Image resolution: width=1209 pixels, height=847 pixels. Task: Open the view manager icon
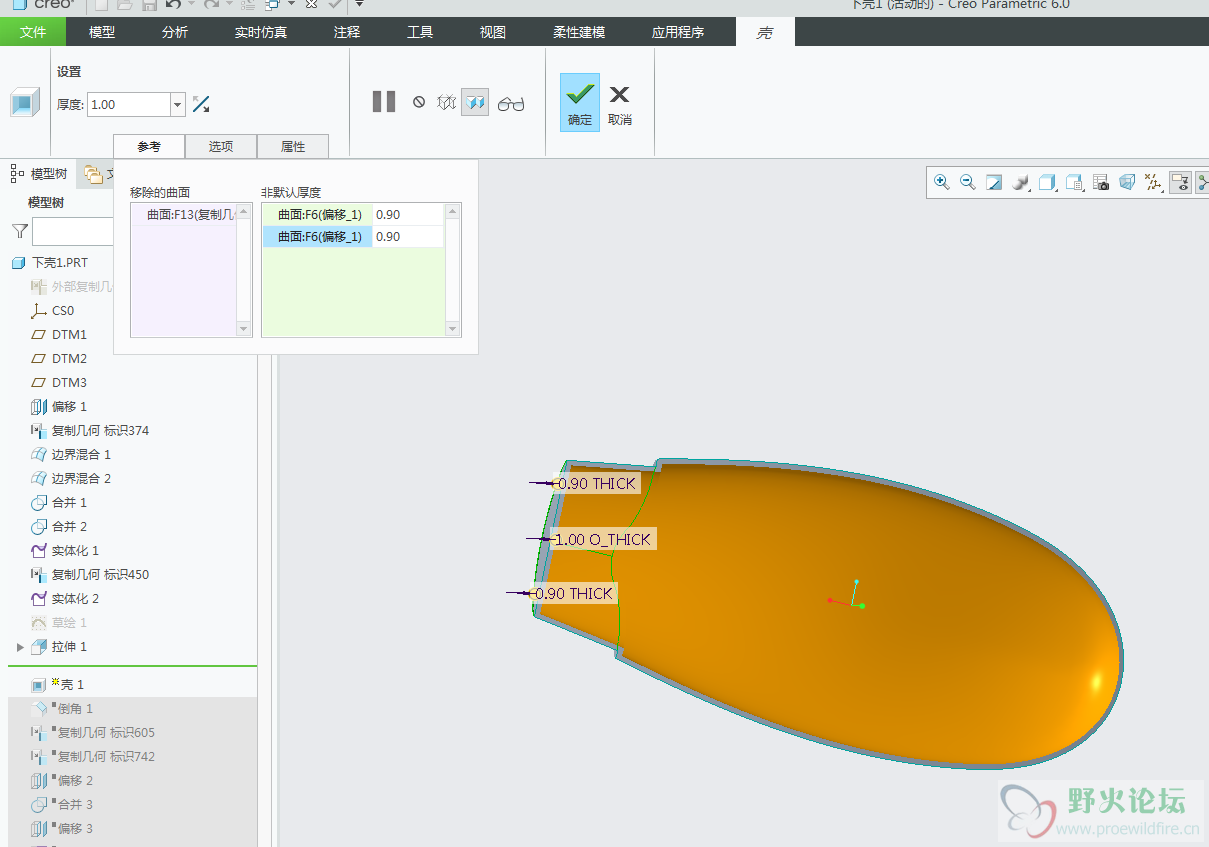click(1074, 182)
